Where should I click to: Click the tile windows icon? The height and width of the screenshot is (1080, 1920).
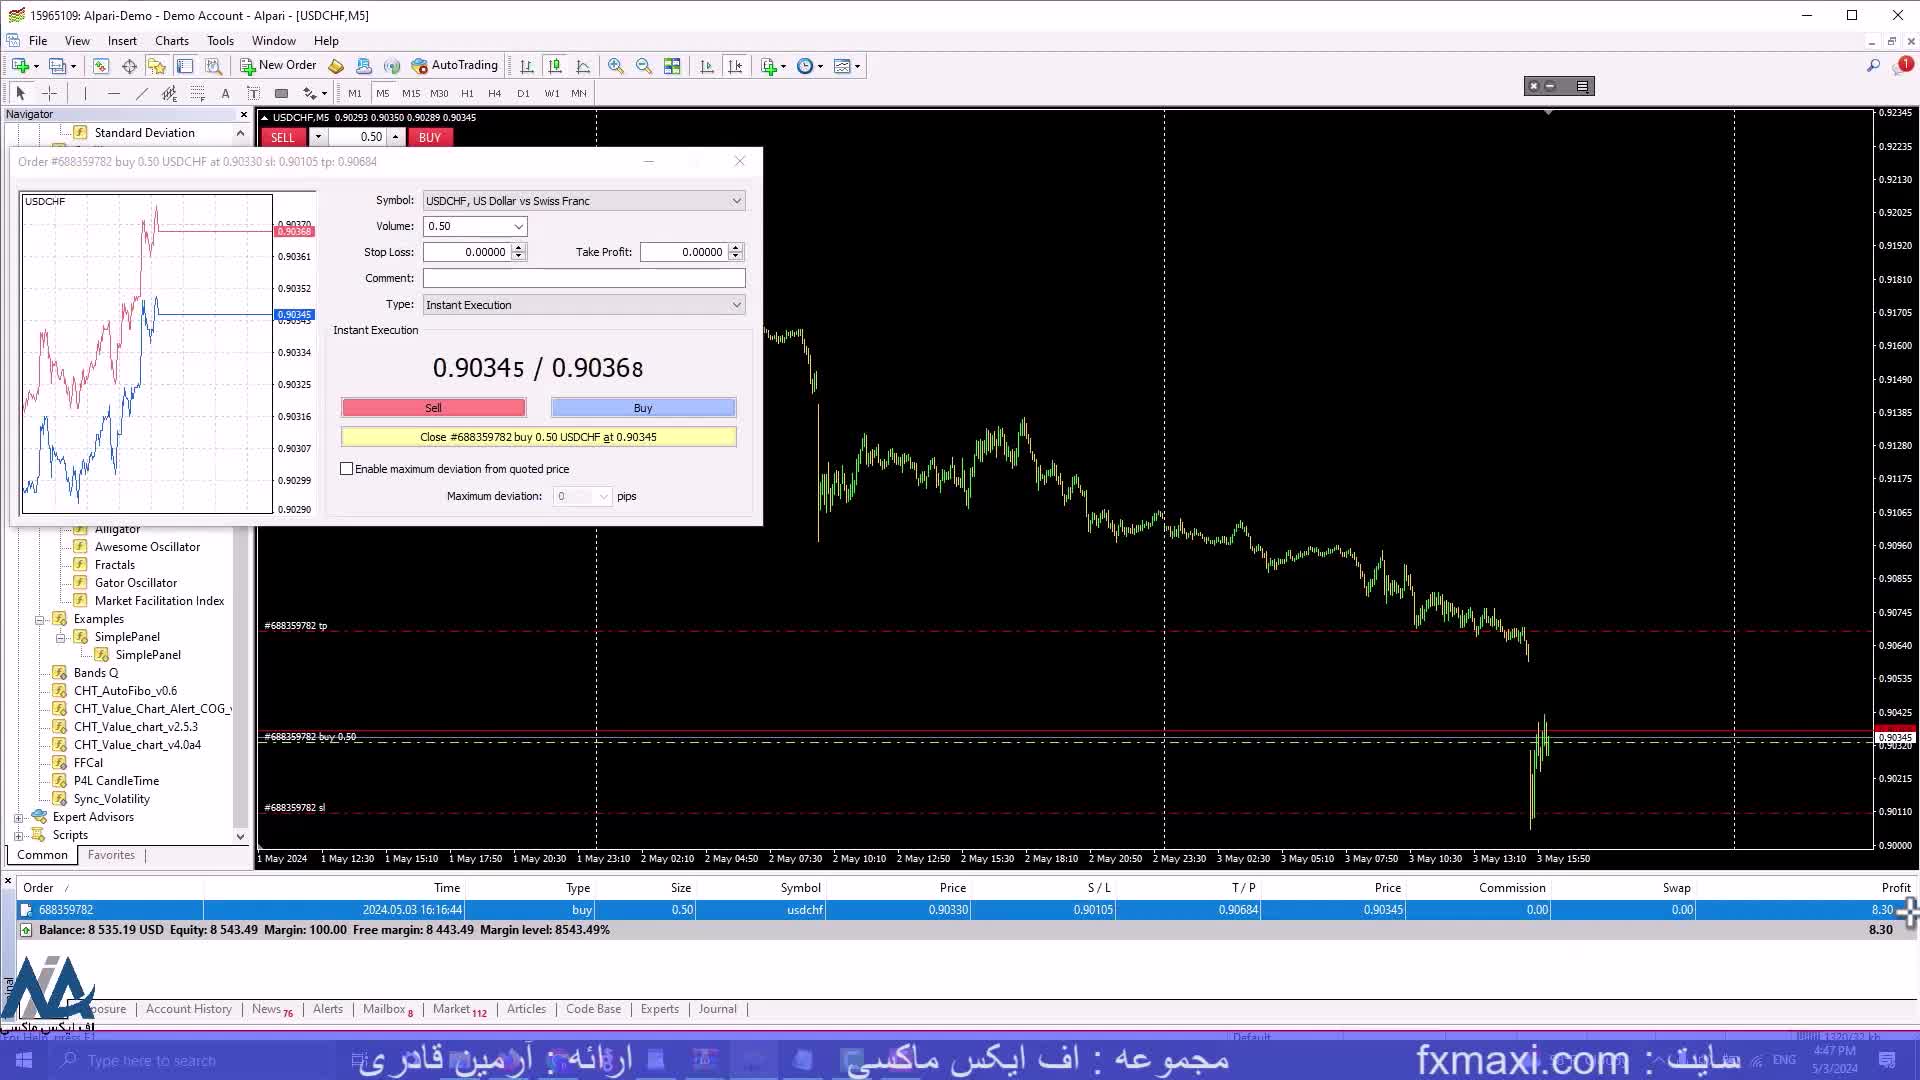tap(672, 66)
